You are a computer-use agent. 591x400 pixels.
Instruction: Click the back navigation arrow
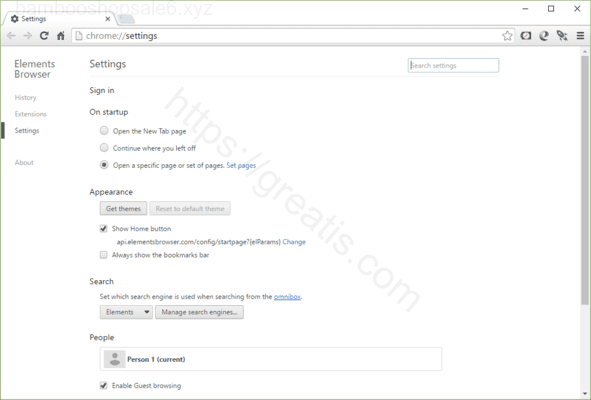pos(11,36)
